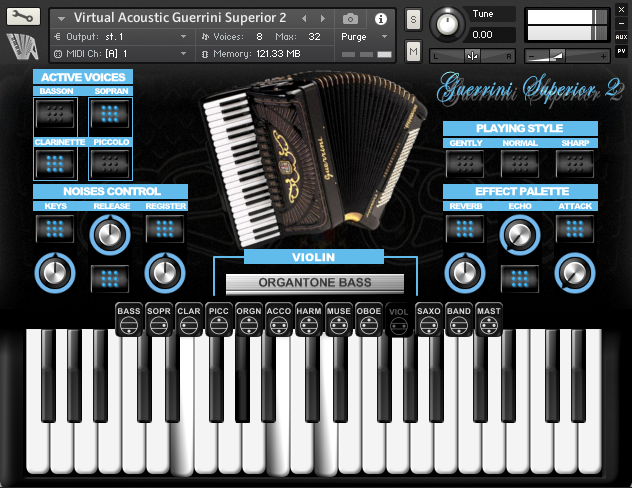This screenshot has height=488, width=632.
Task: Toggle the SOPRAN active voice
Action: pos(110,114)
